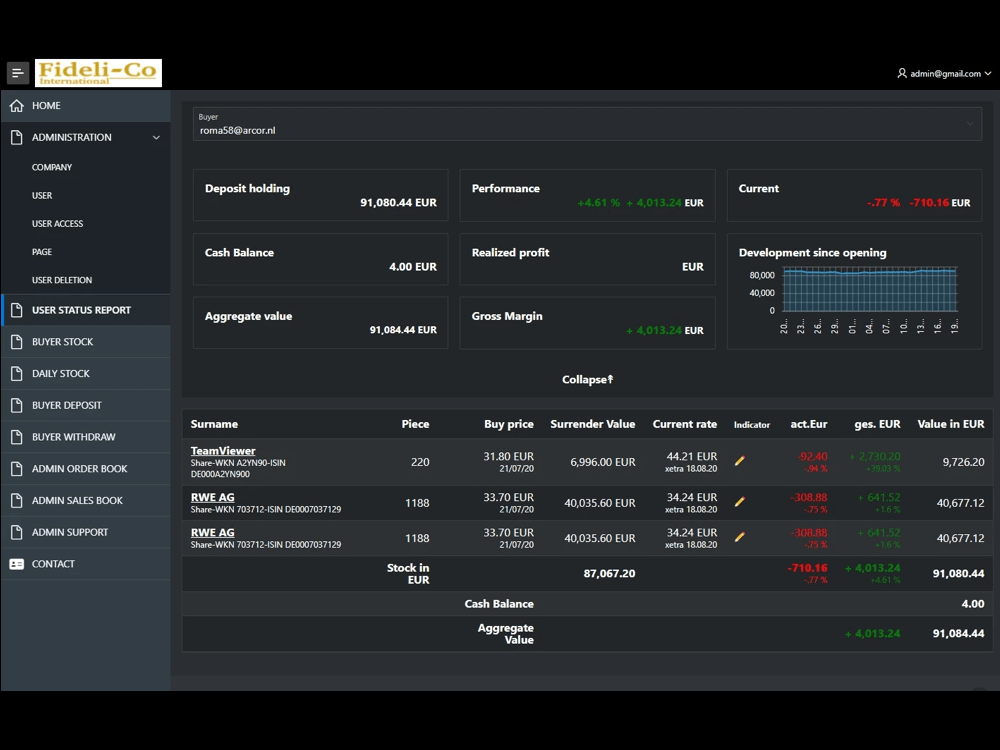Click the Value in EUR column header
This screenshot has width=1000, height=750.
[x=950, y=424]
